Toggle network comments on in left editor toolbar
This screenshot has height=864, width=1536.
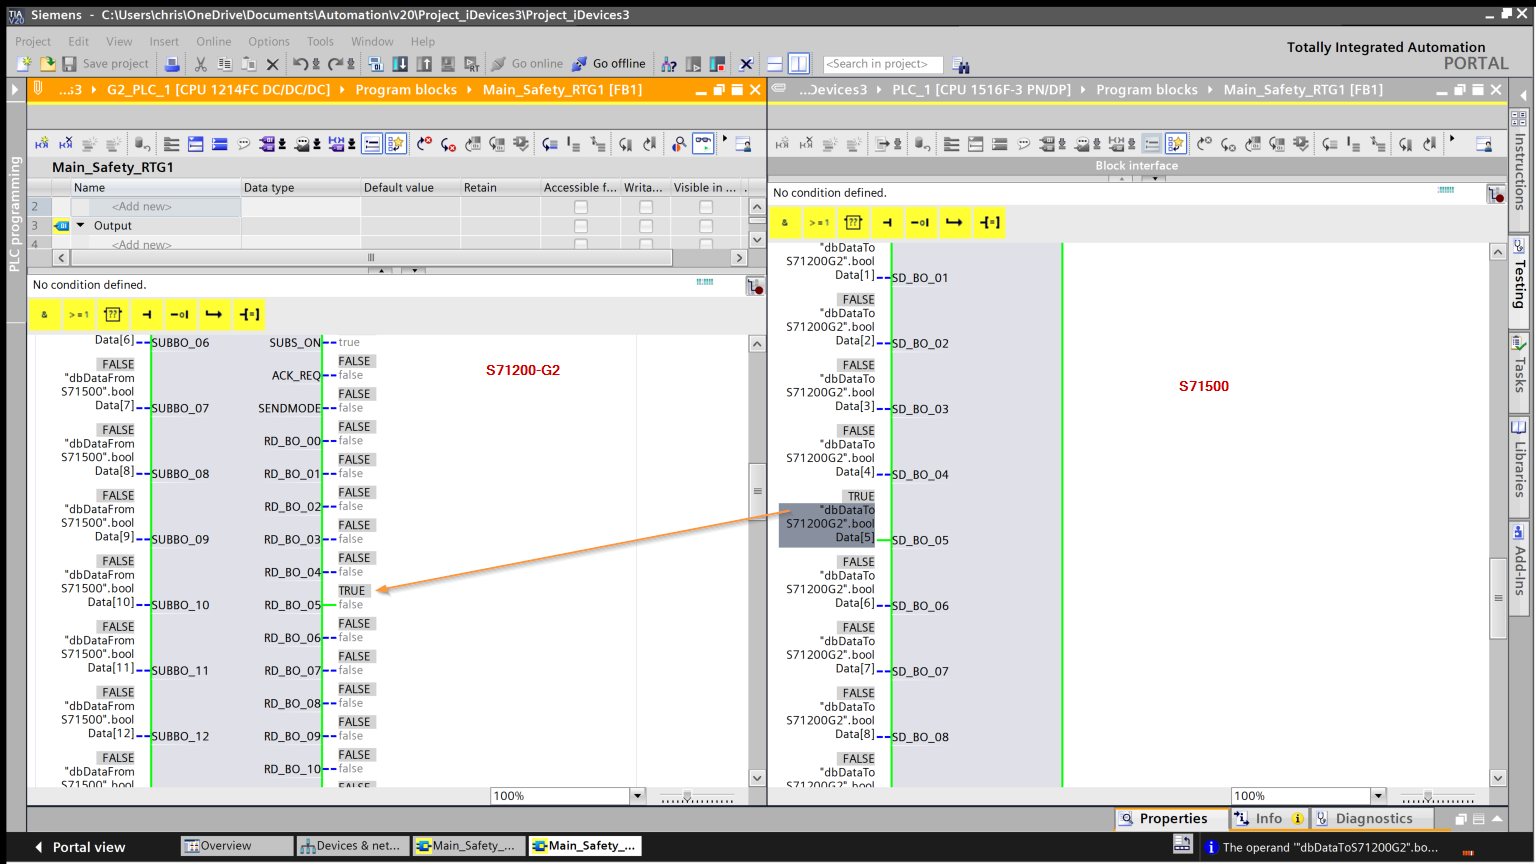click(372, 144)
